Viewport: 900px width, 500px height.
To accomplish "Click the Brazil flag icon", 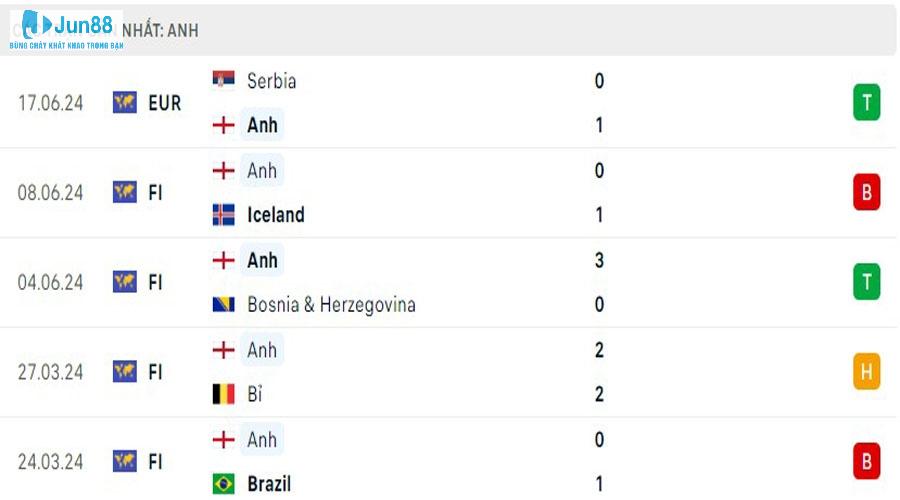I will (x=223, y=484).
